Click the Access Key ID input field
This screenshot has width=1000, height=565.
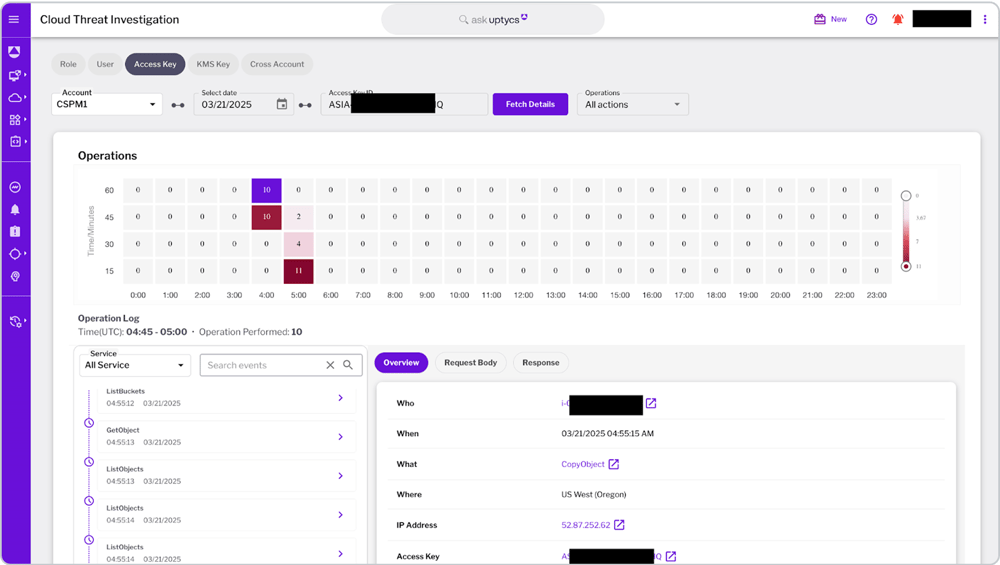(x=405, y=104)
